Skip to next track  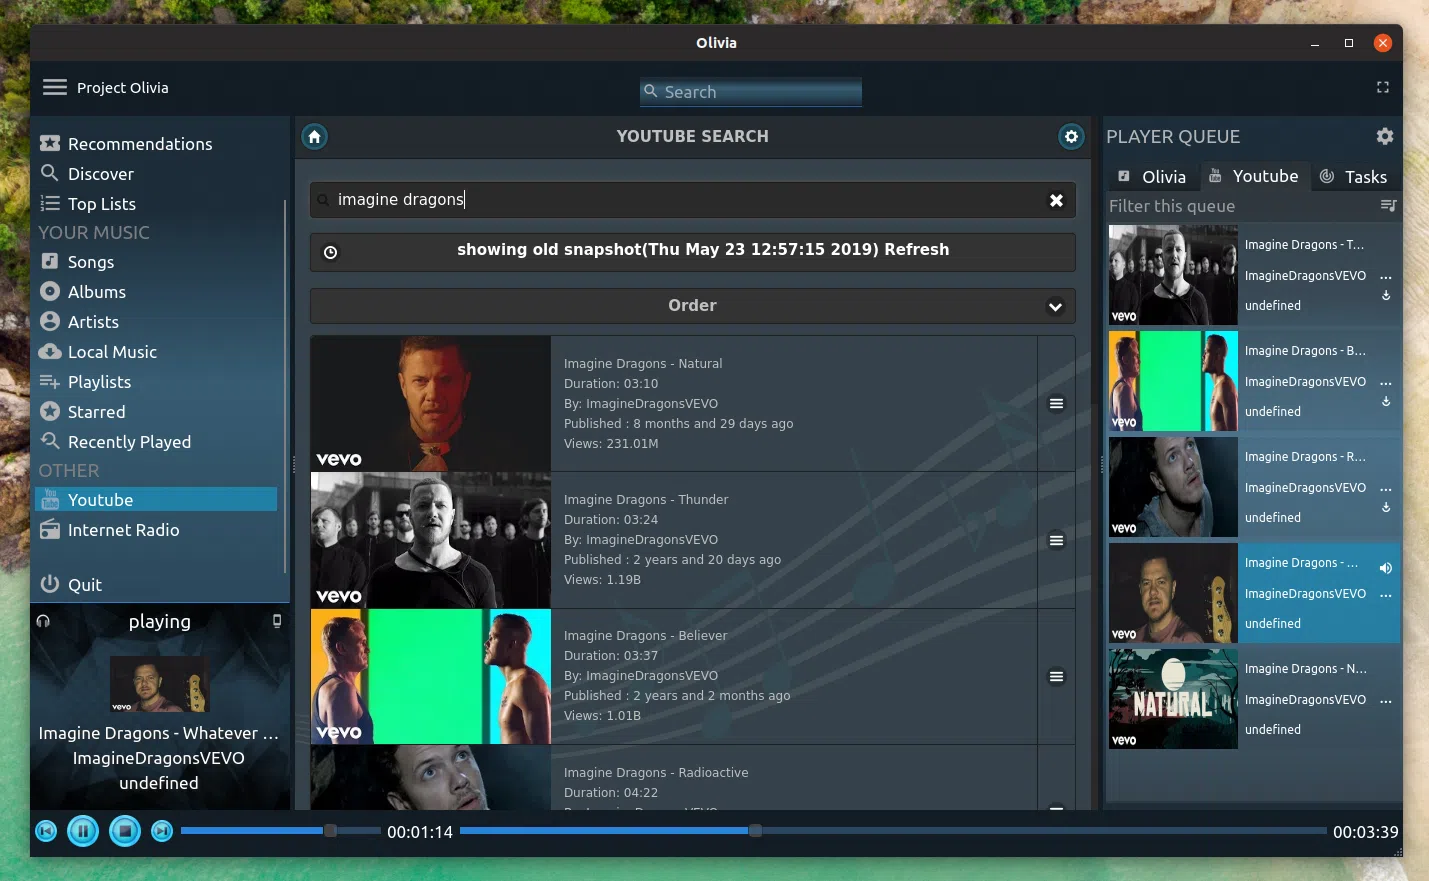[x=162, y=831]
